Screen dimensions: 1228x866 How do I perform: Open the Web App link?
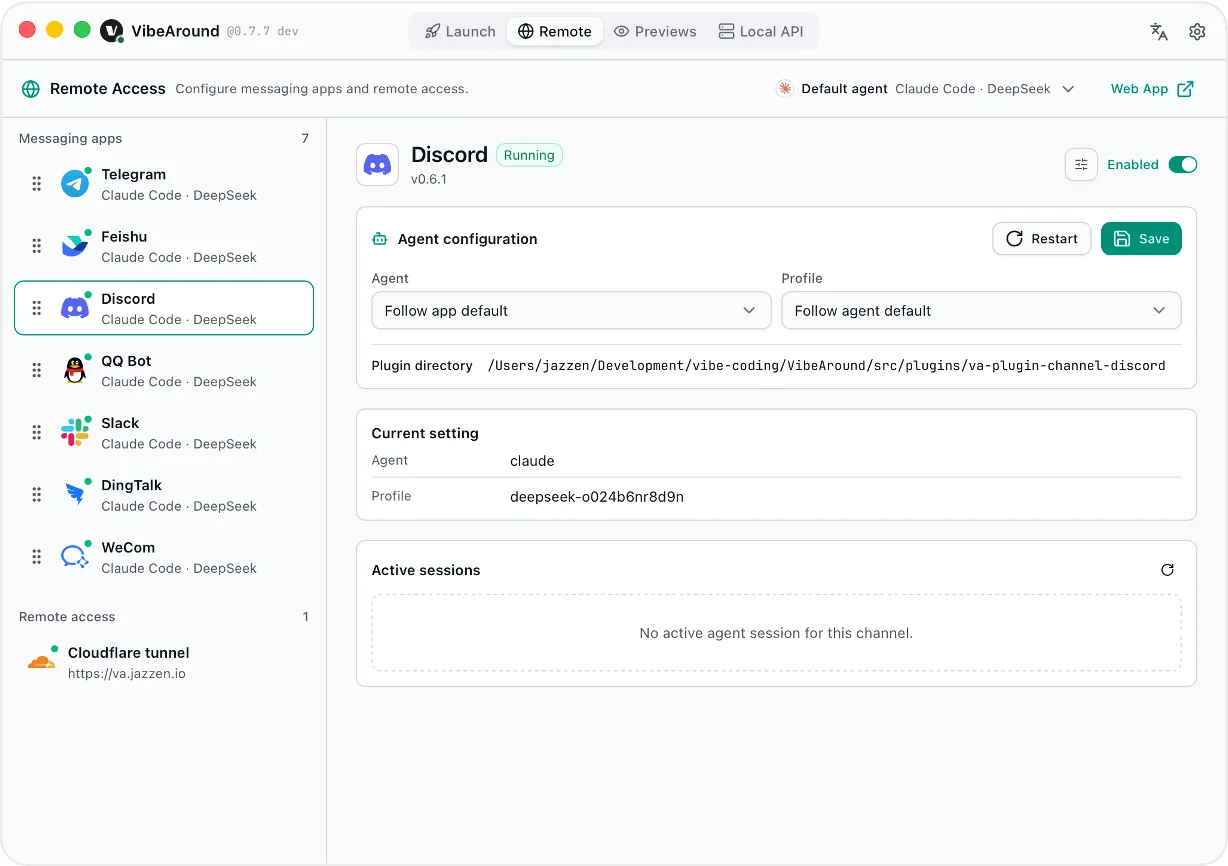[x=1152, y=89]
